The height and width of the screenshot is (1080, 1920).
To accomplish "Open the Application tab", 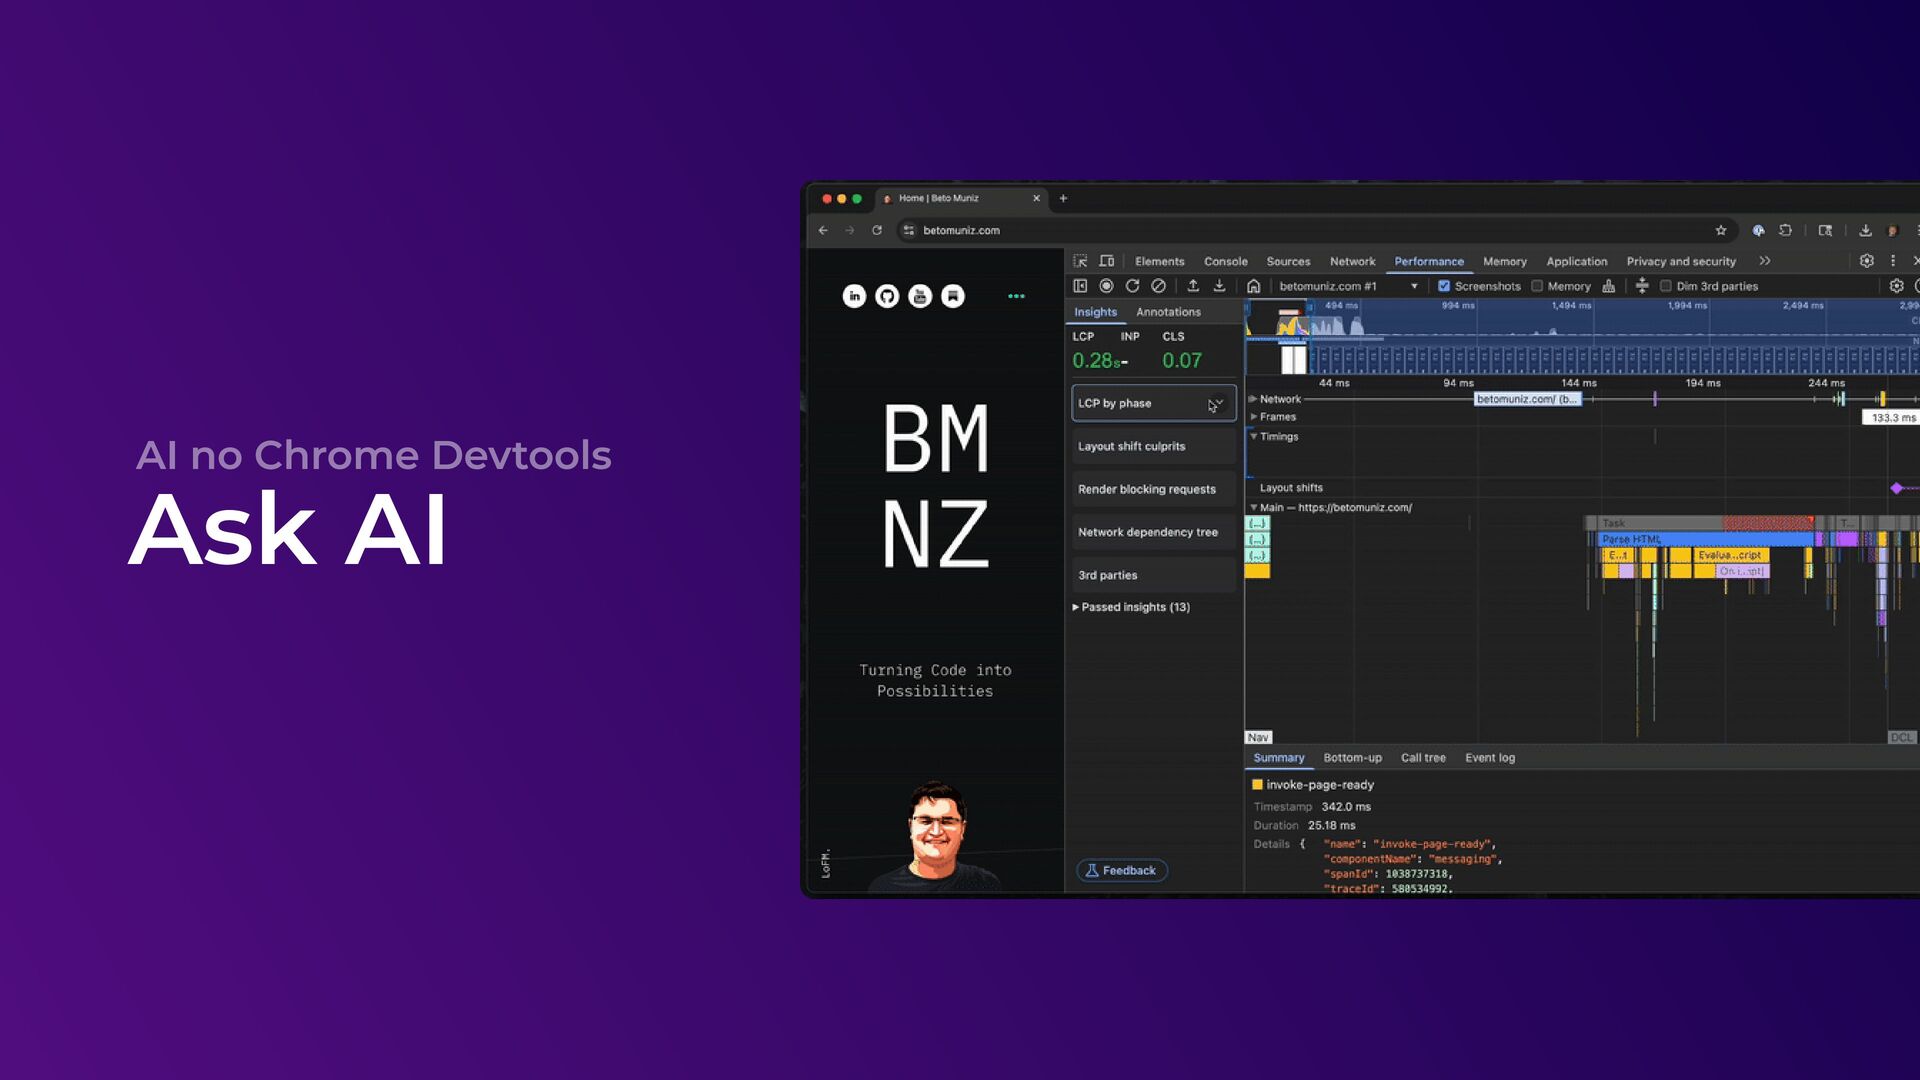I will 1576,261.
